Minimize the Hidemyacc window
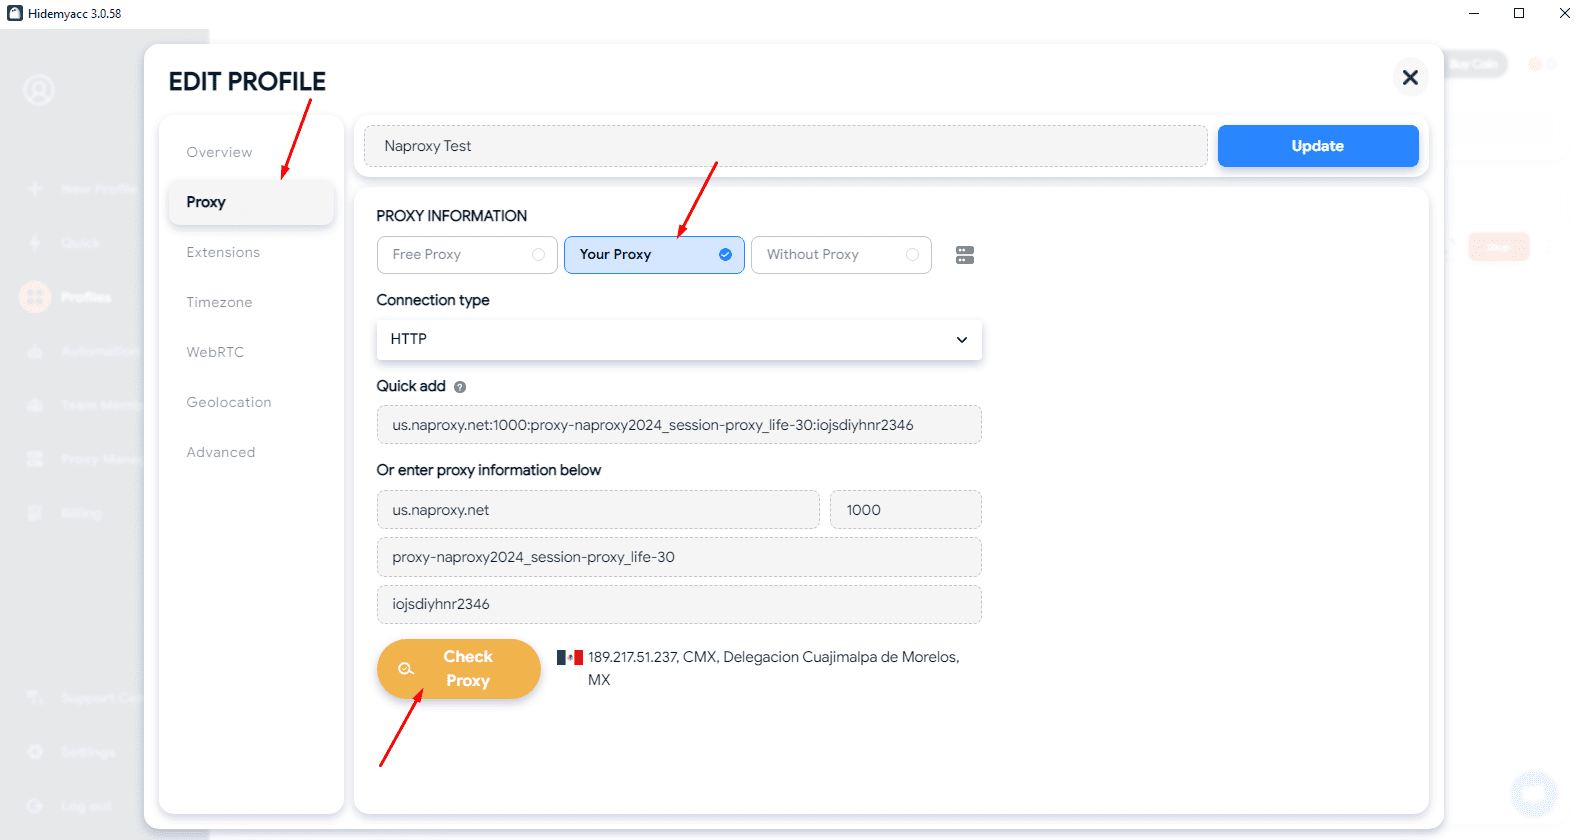Screen dimensions: 1584x840 coord(1474,13)
